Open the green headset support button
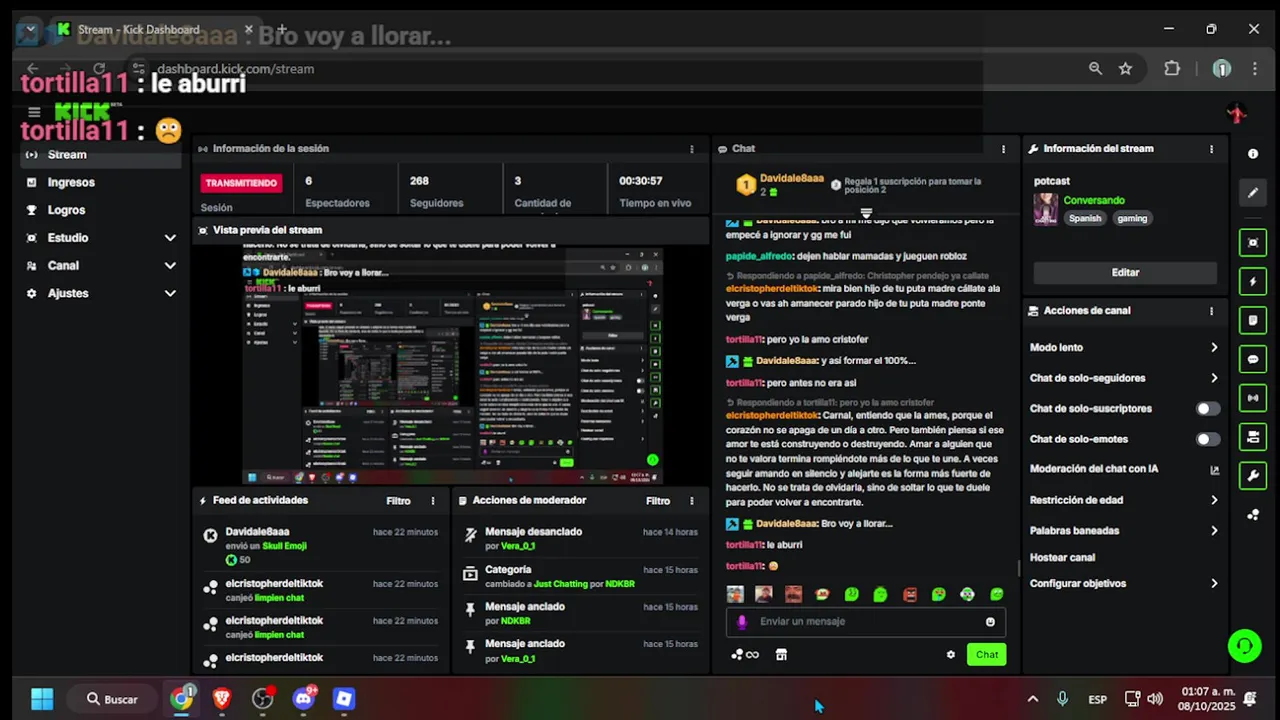 pyautogui.click(x=1244, y=646)
